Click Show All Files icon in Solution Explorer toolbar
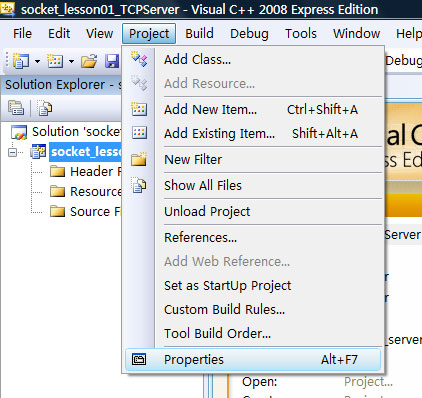Screen dimensions: 422x398 45,108
